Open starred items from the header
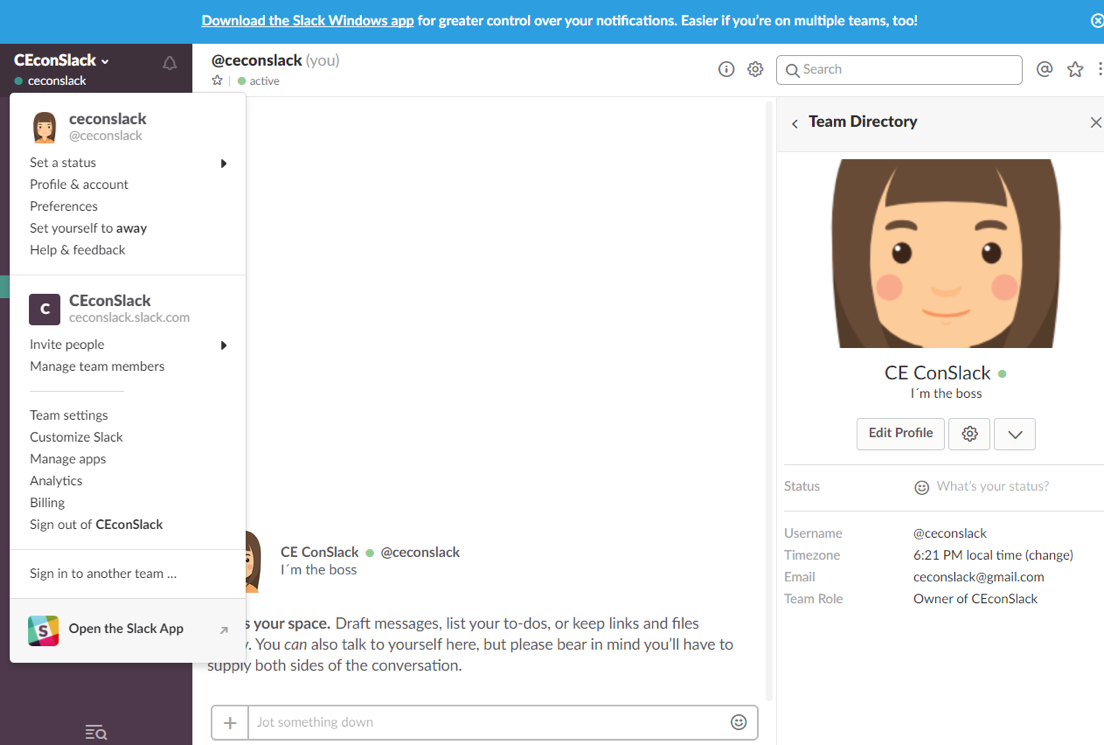Image resolution: width=1104 pixels, height=745 pixels. coord(1075,69)
